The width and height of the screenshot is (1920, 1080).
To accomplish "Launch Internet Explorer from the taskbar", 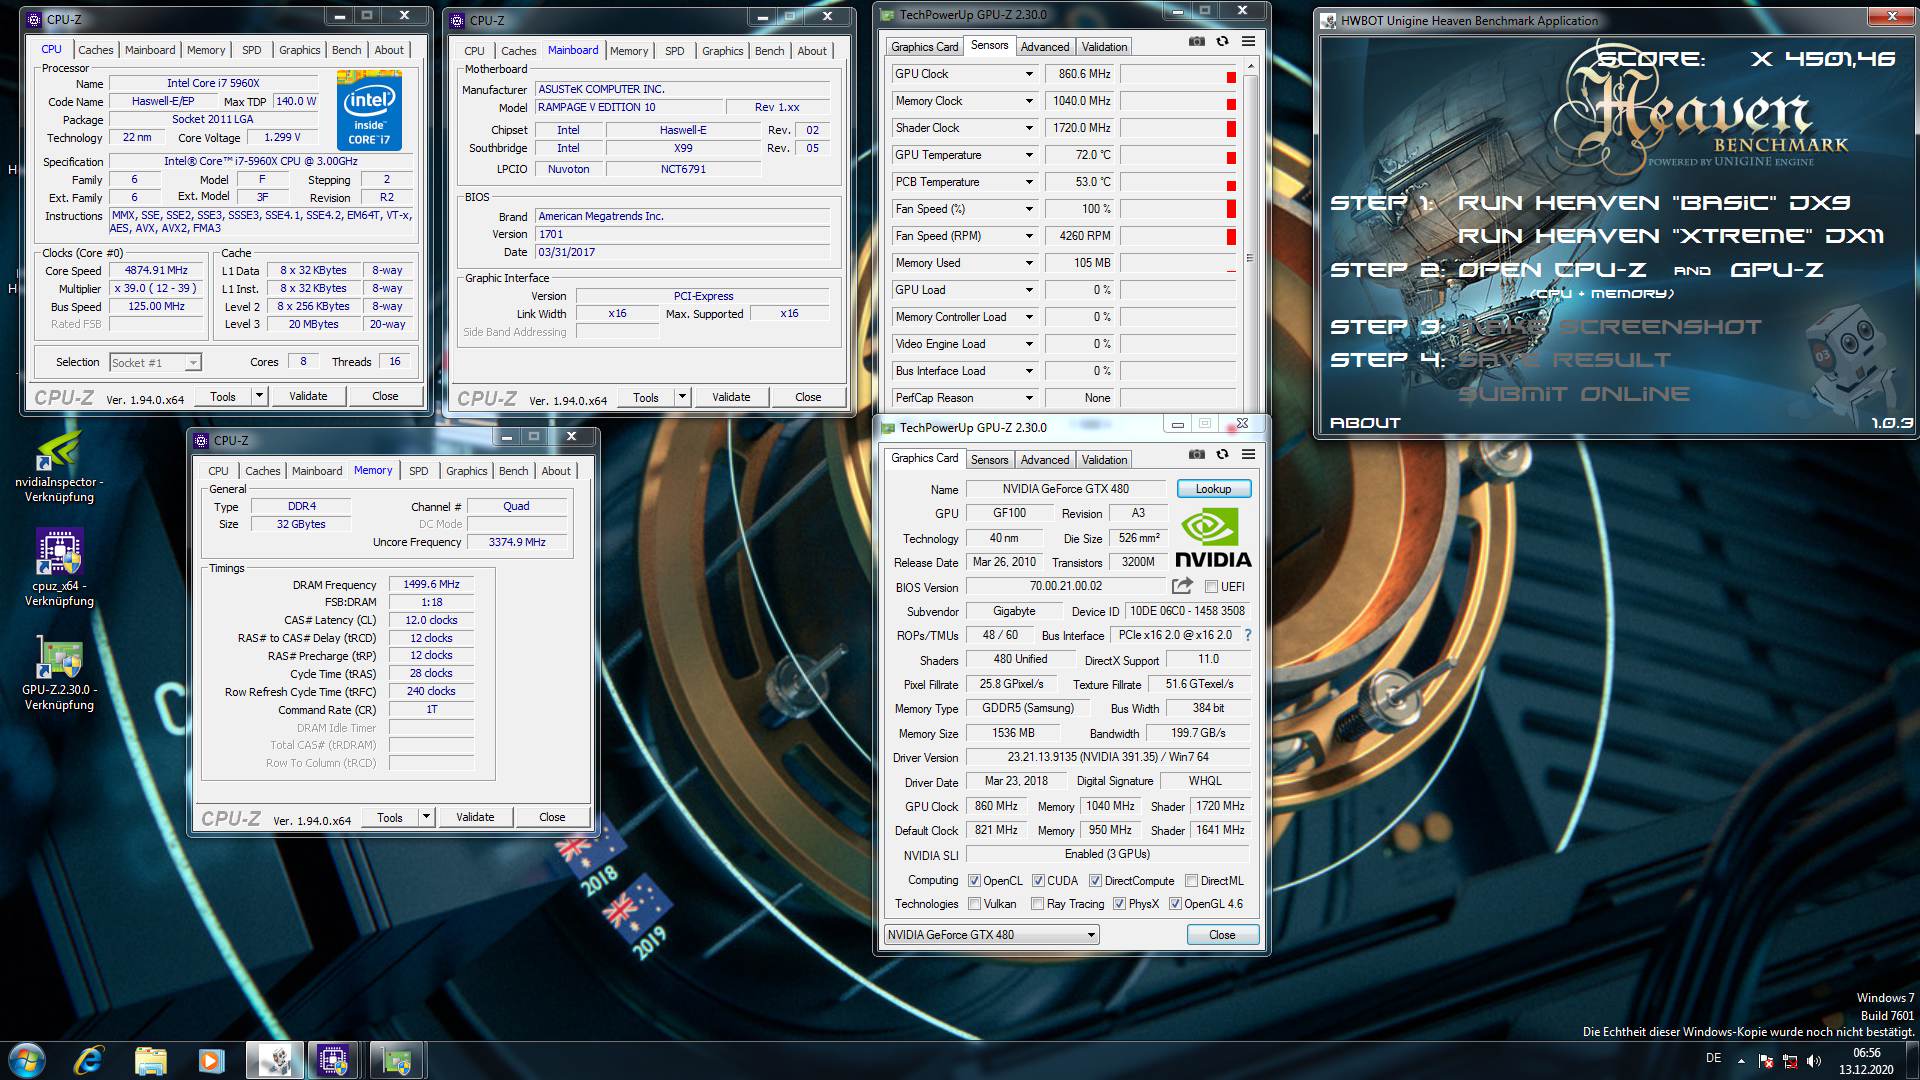I will [89, 1060].
